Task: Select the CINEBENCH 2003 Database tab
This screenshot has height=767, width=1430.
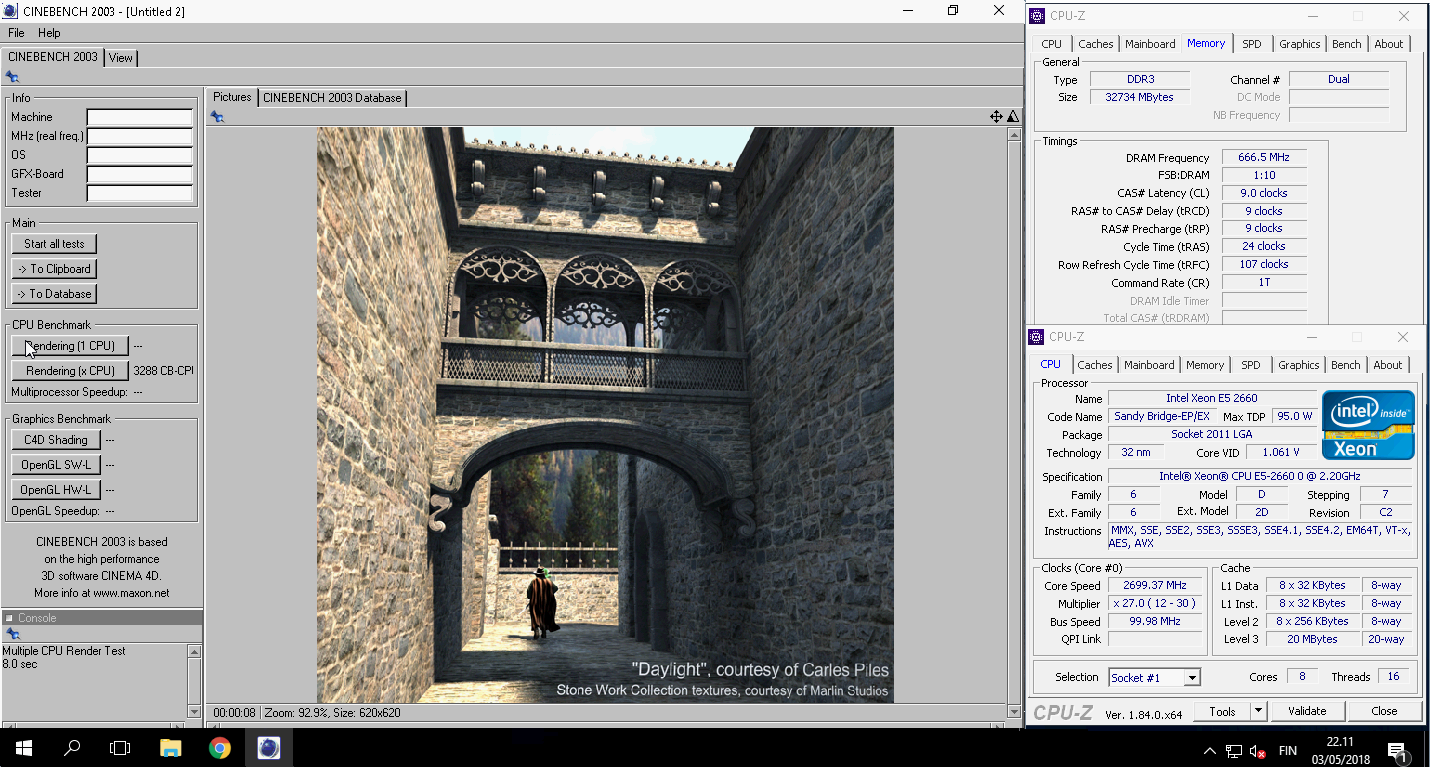Action: coord(332,98)
